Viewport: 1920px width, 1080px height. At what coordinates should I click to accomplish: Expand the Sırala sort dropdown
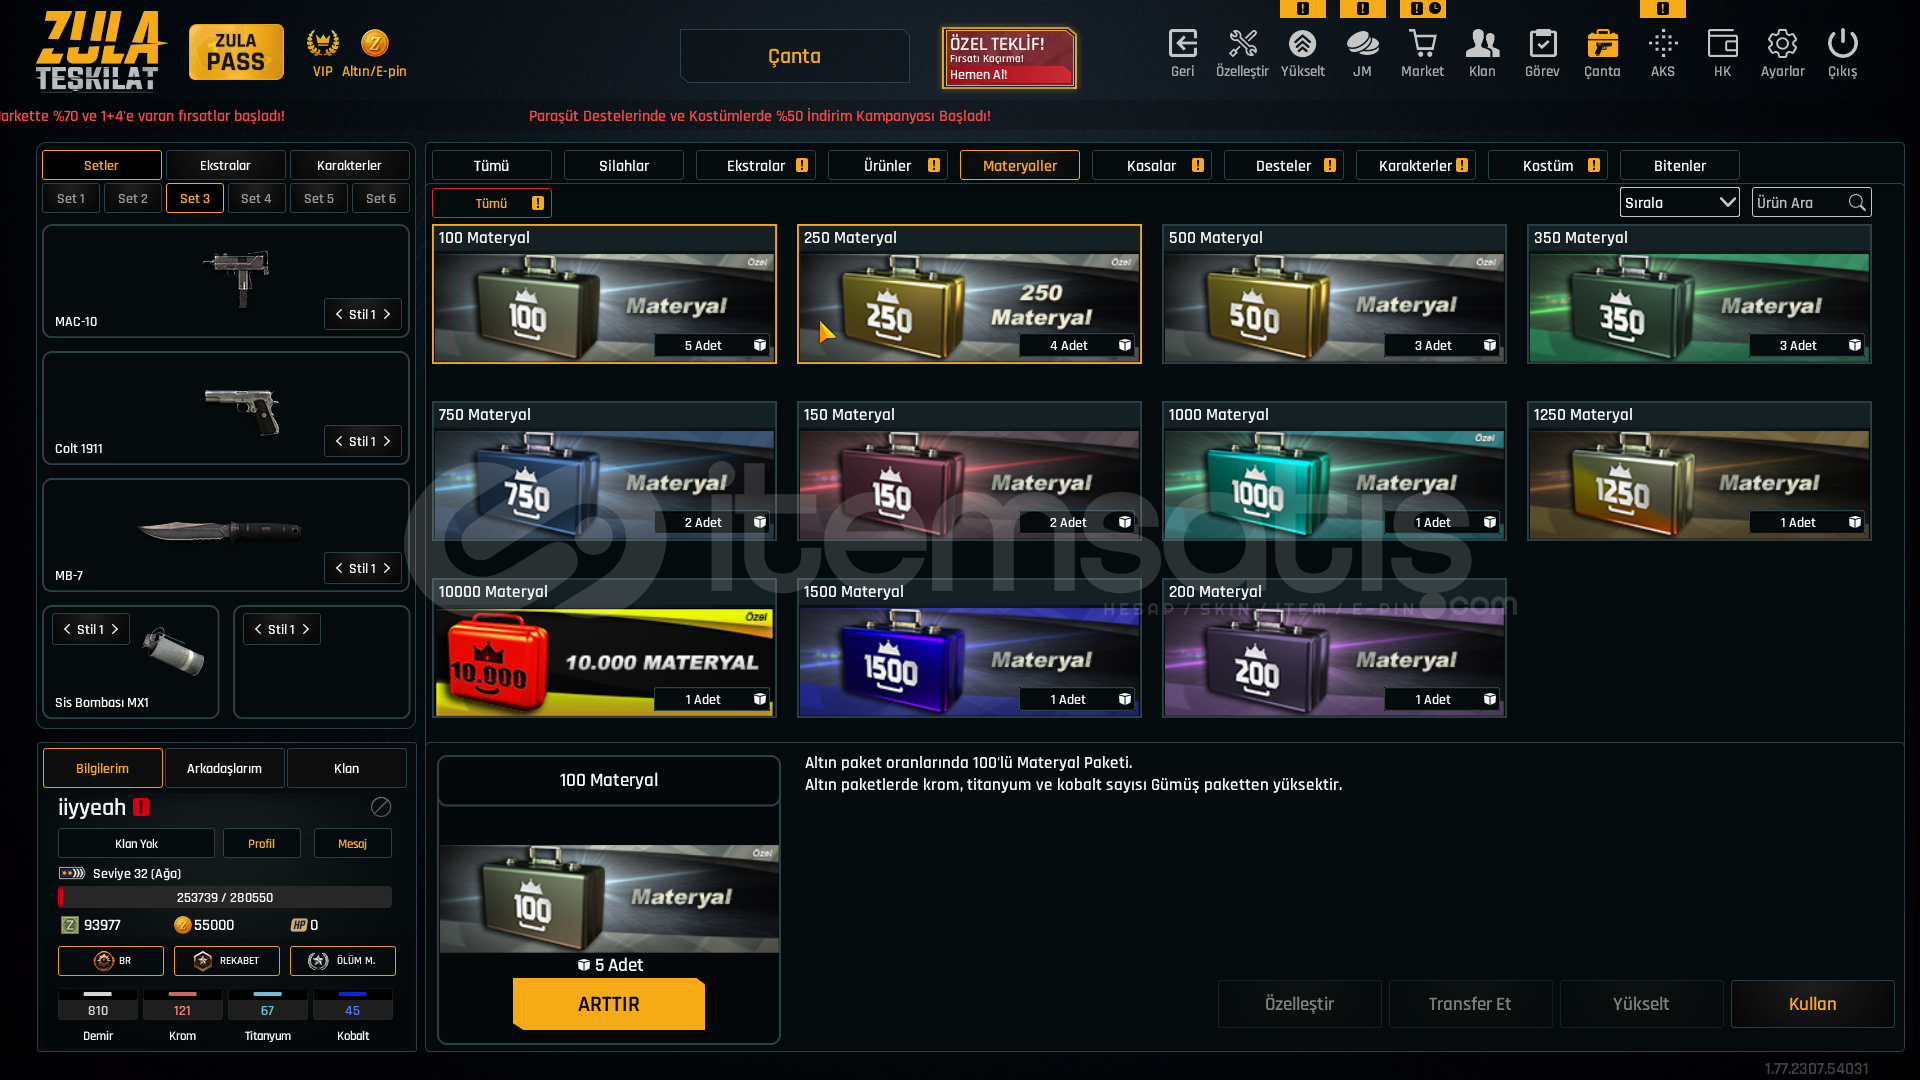pyautogui.click(x=1679, y=202)
